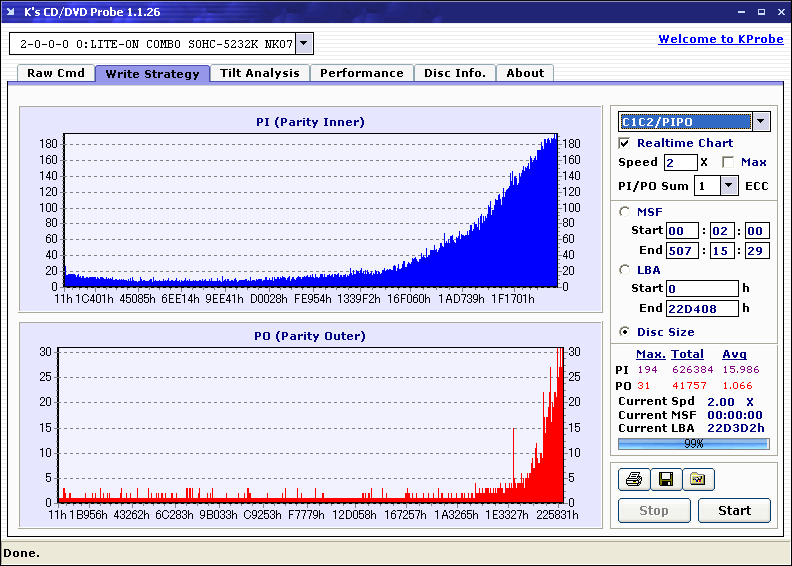Switch to the Write Strategy tab

(x=153, y=74)
